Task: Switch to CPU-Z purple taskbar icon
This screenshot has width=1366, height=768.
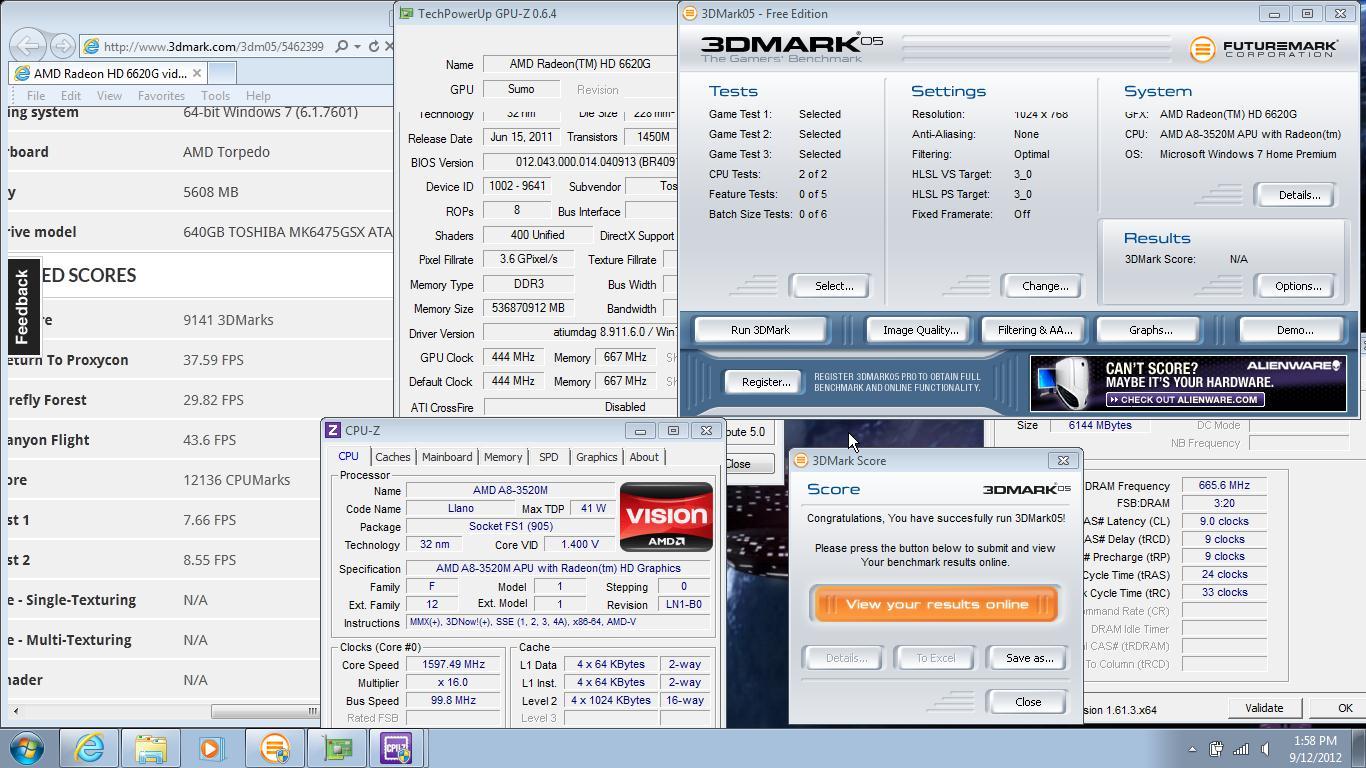Action: point(397,748)
